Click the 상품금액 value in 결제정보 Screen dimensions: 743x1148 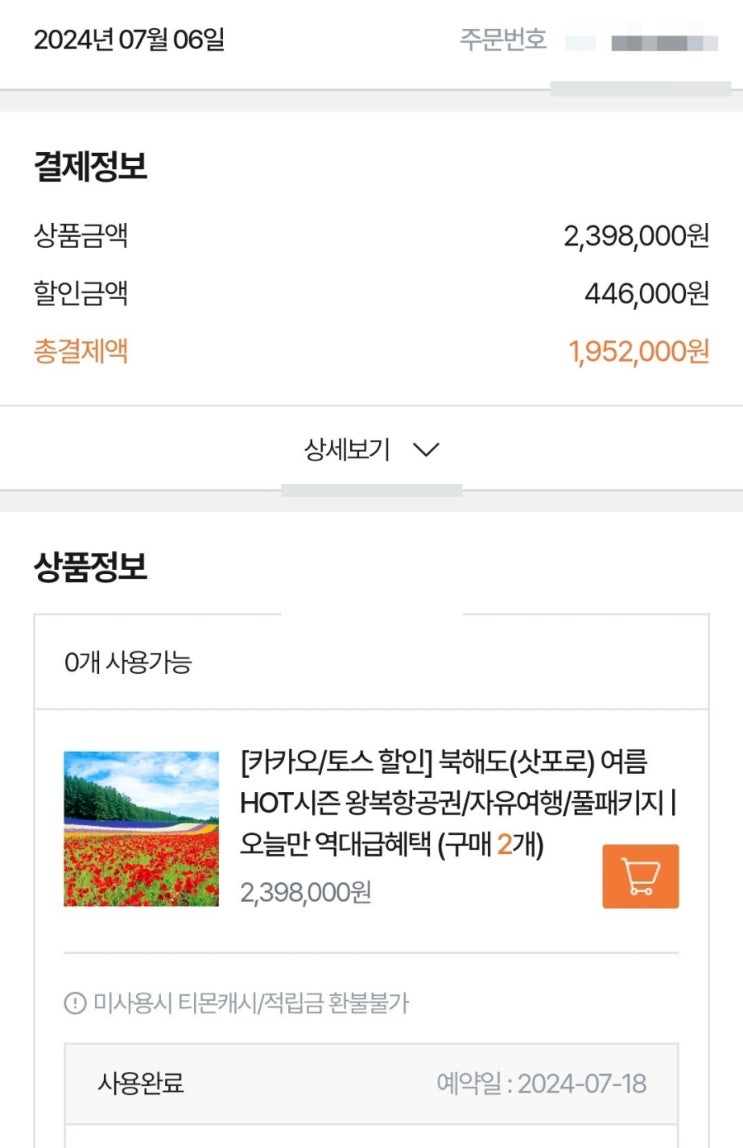(x=637, y=236)
